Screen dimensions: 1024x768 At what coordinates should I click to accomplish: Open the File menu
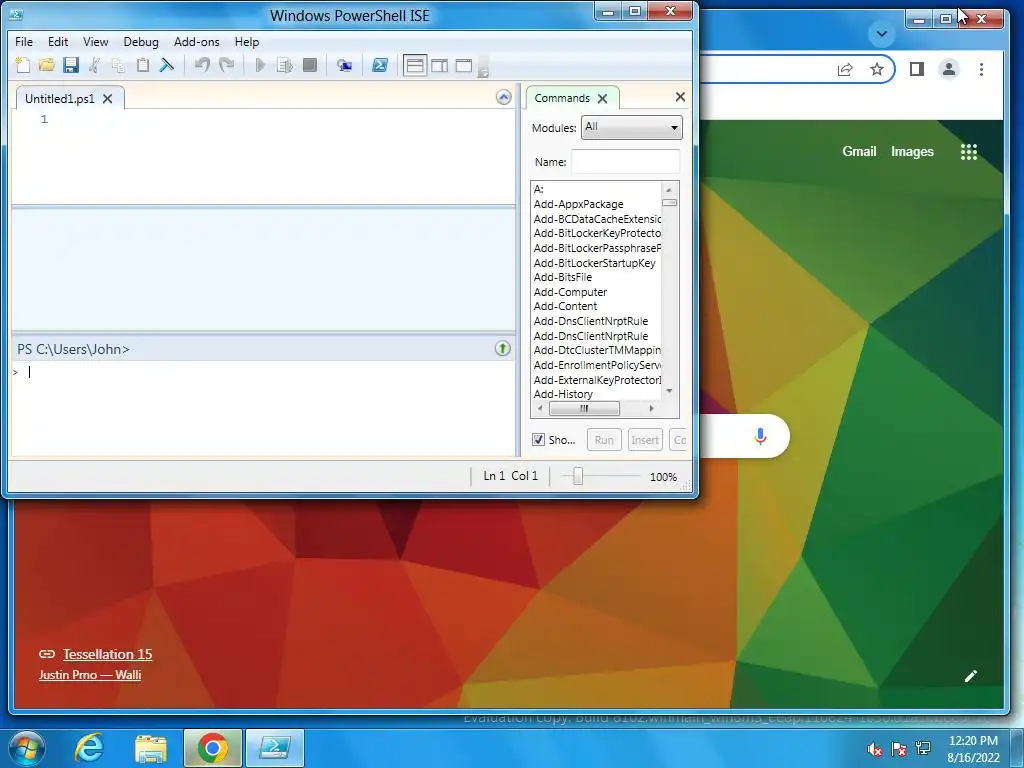[24, 42]
